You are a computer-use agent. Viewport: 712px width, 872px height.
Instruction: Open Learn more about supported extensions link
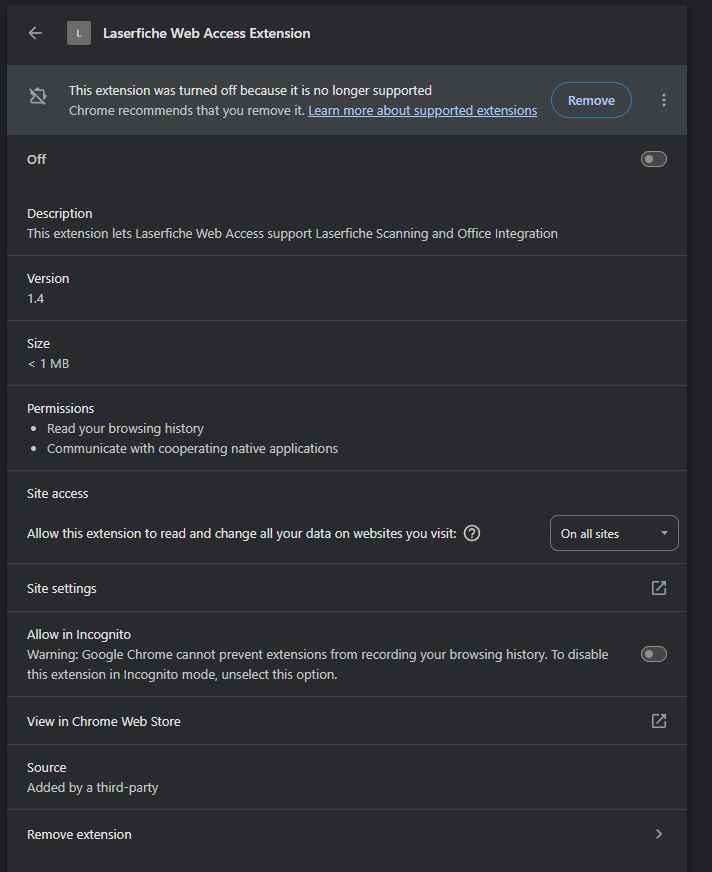point(423,111)
